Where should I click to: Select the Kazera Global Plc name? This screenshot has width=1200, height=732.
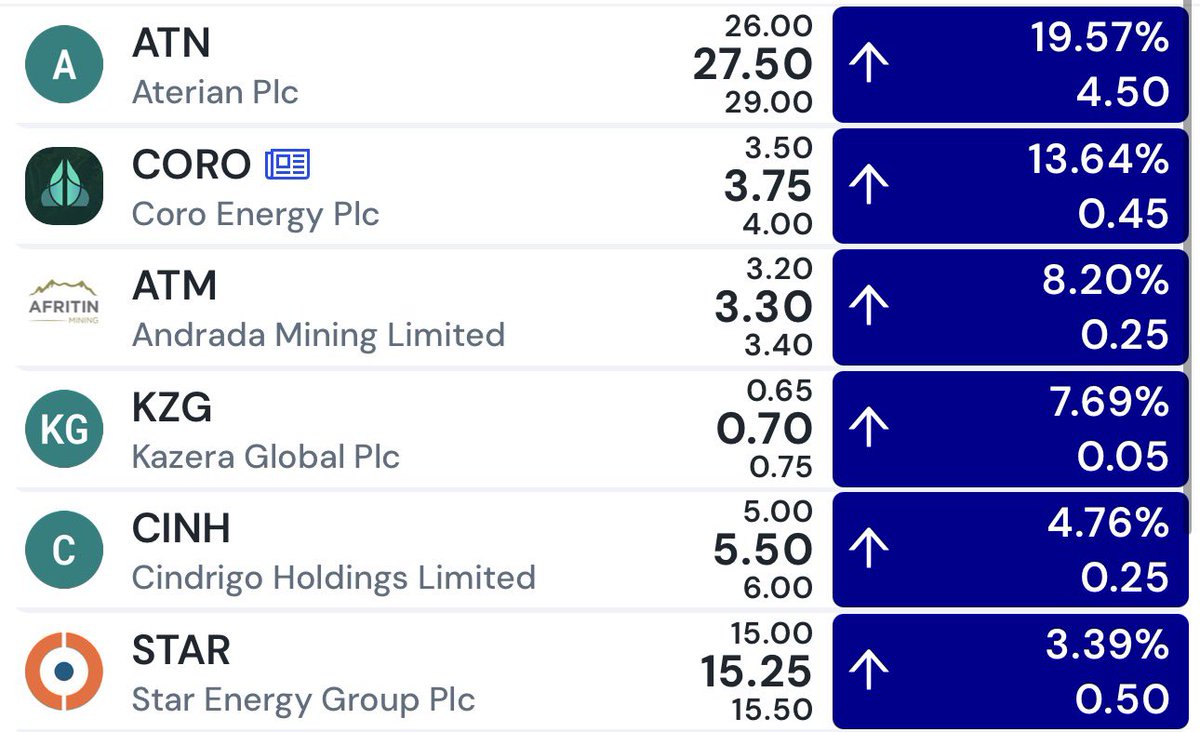click(x=265, y=456)
